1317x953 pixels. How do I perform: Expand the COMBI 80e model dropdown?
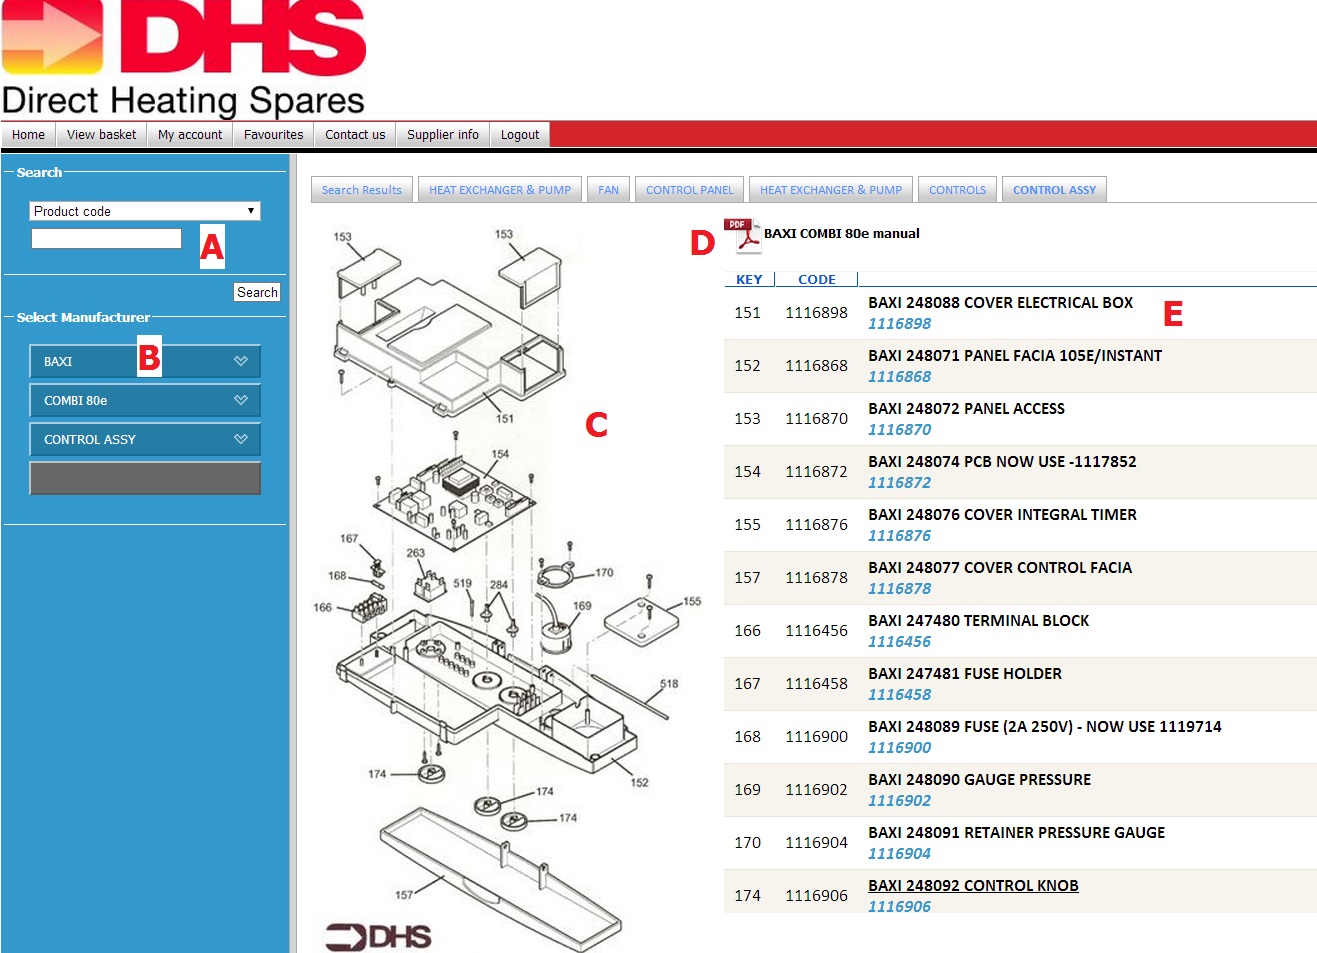[x=145, y=400]
